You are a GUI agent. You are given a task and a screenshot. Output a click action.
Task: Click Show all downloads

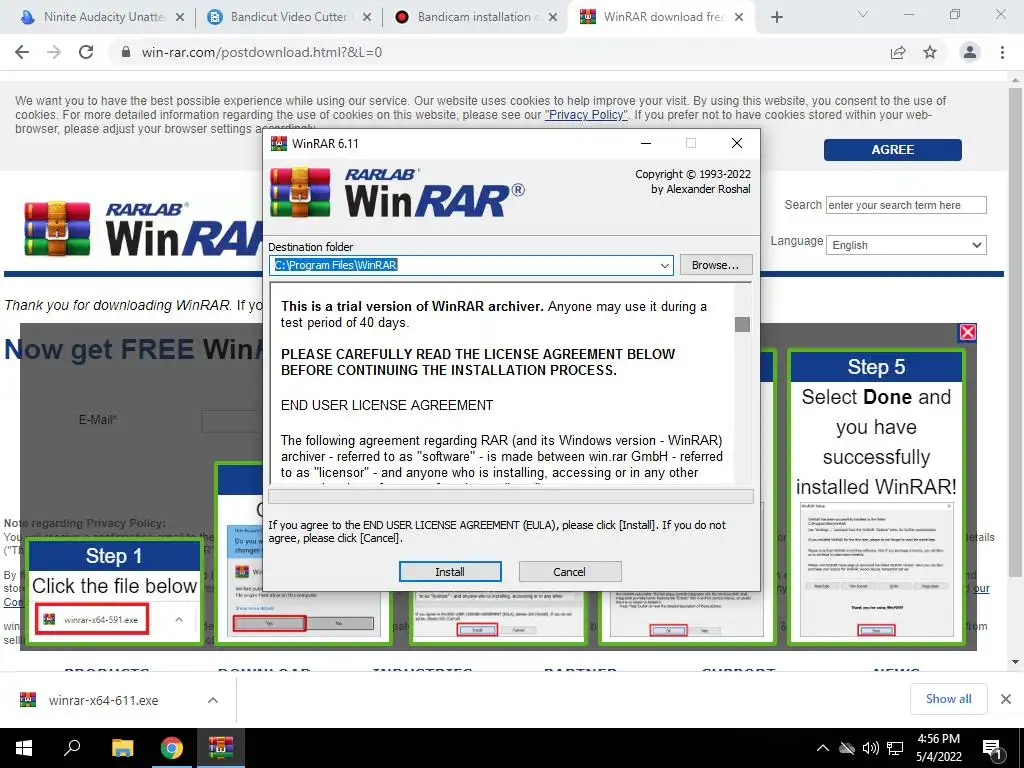point(948,699)
